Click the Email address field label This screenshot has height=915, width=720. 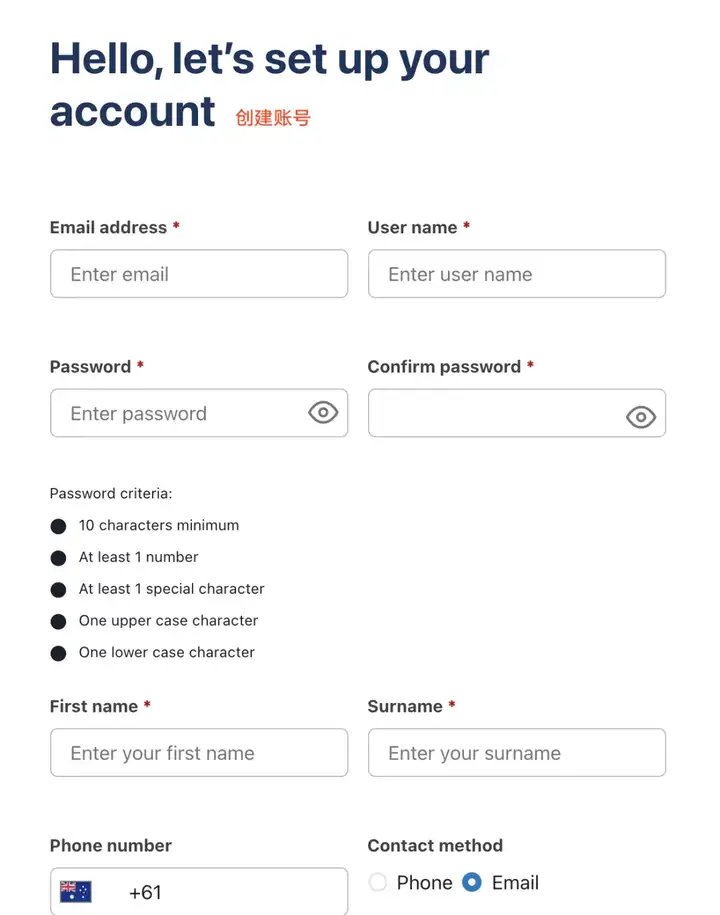pos(109,227)
